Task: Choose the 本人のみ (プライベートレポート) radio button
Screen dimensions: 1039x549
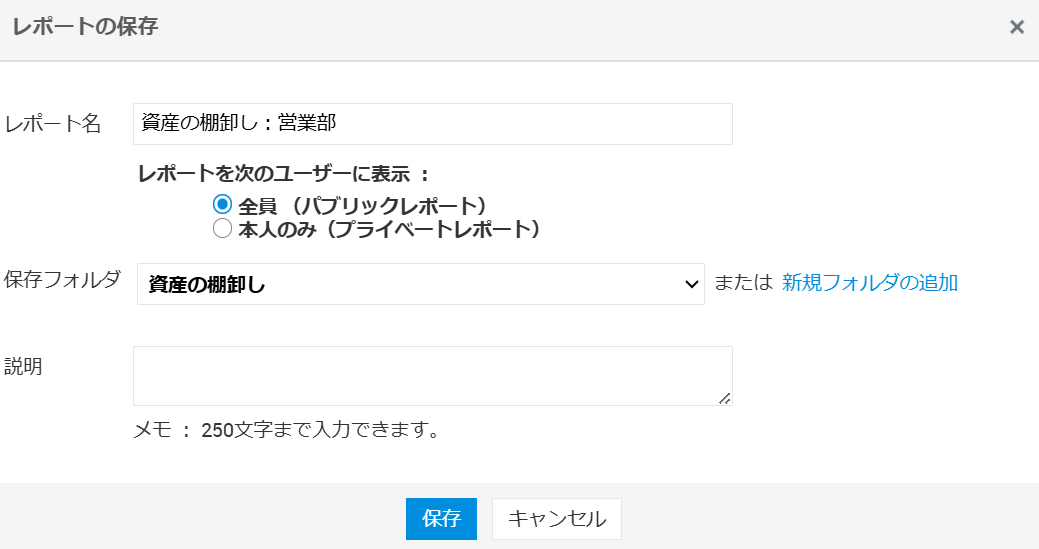Action: tap(223, 229)
